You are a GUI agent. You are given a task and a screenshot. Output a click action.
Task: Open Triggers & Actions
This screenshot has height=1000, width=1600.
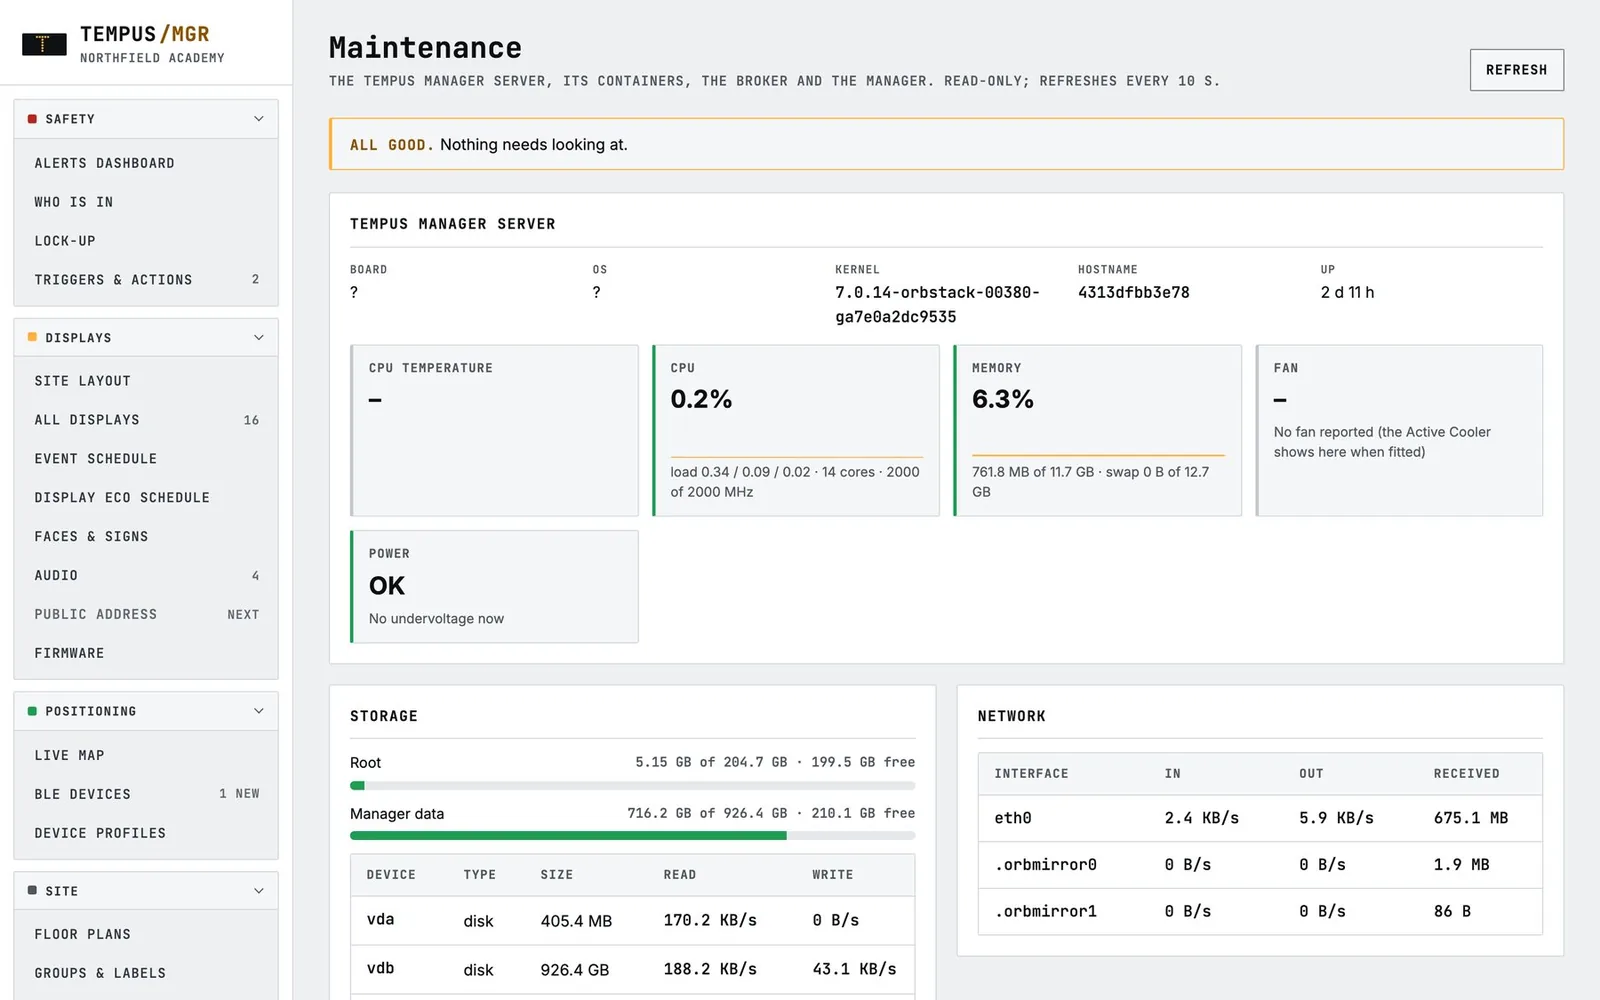click(146, 280)
